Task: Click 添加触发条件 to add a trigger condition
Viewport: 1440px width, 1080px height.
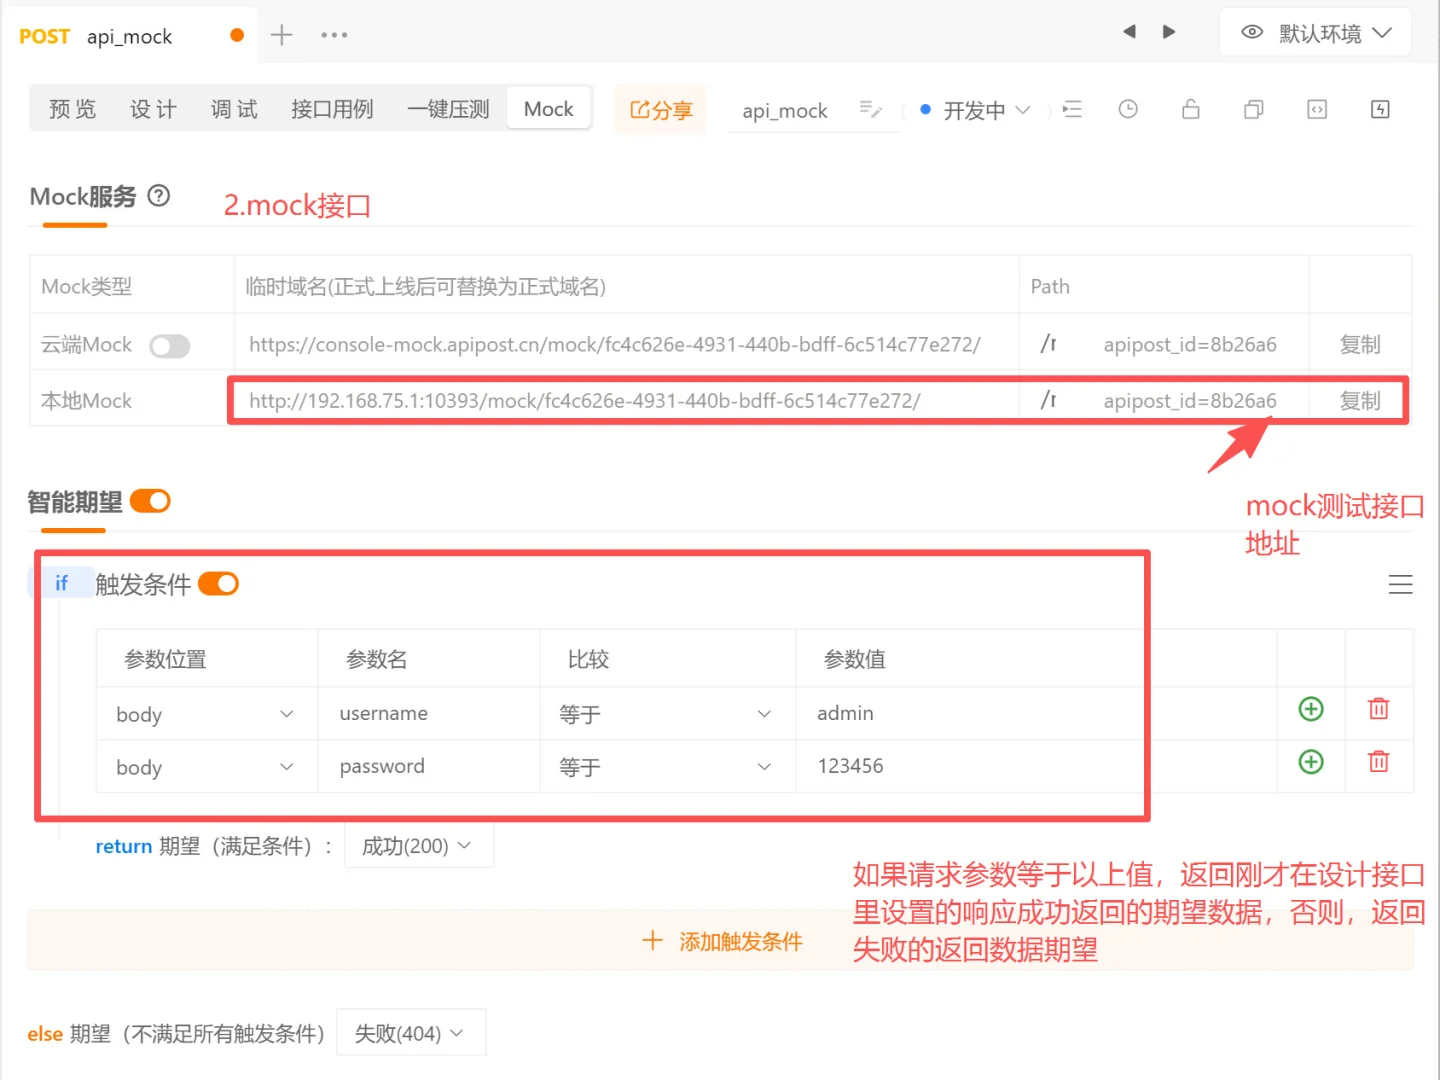Action: (x=722, y=940)
